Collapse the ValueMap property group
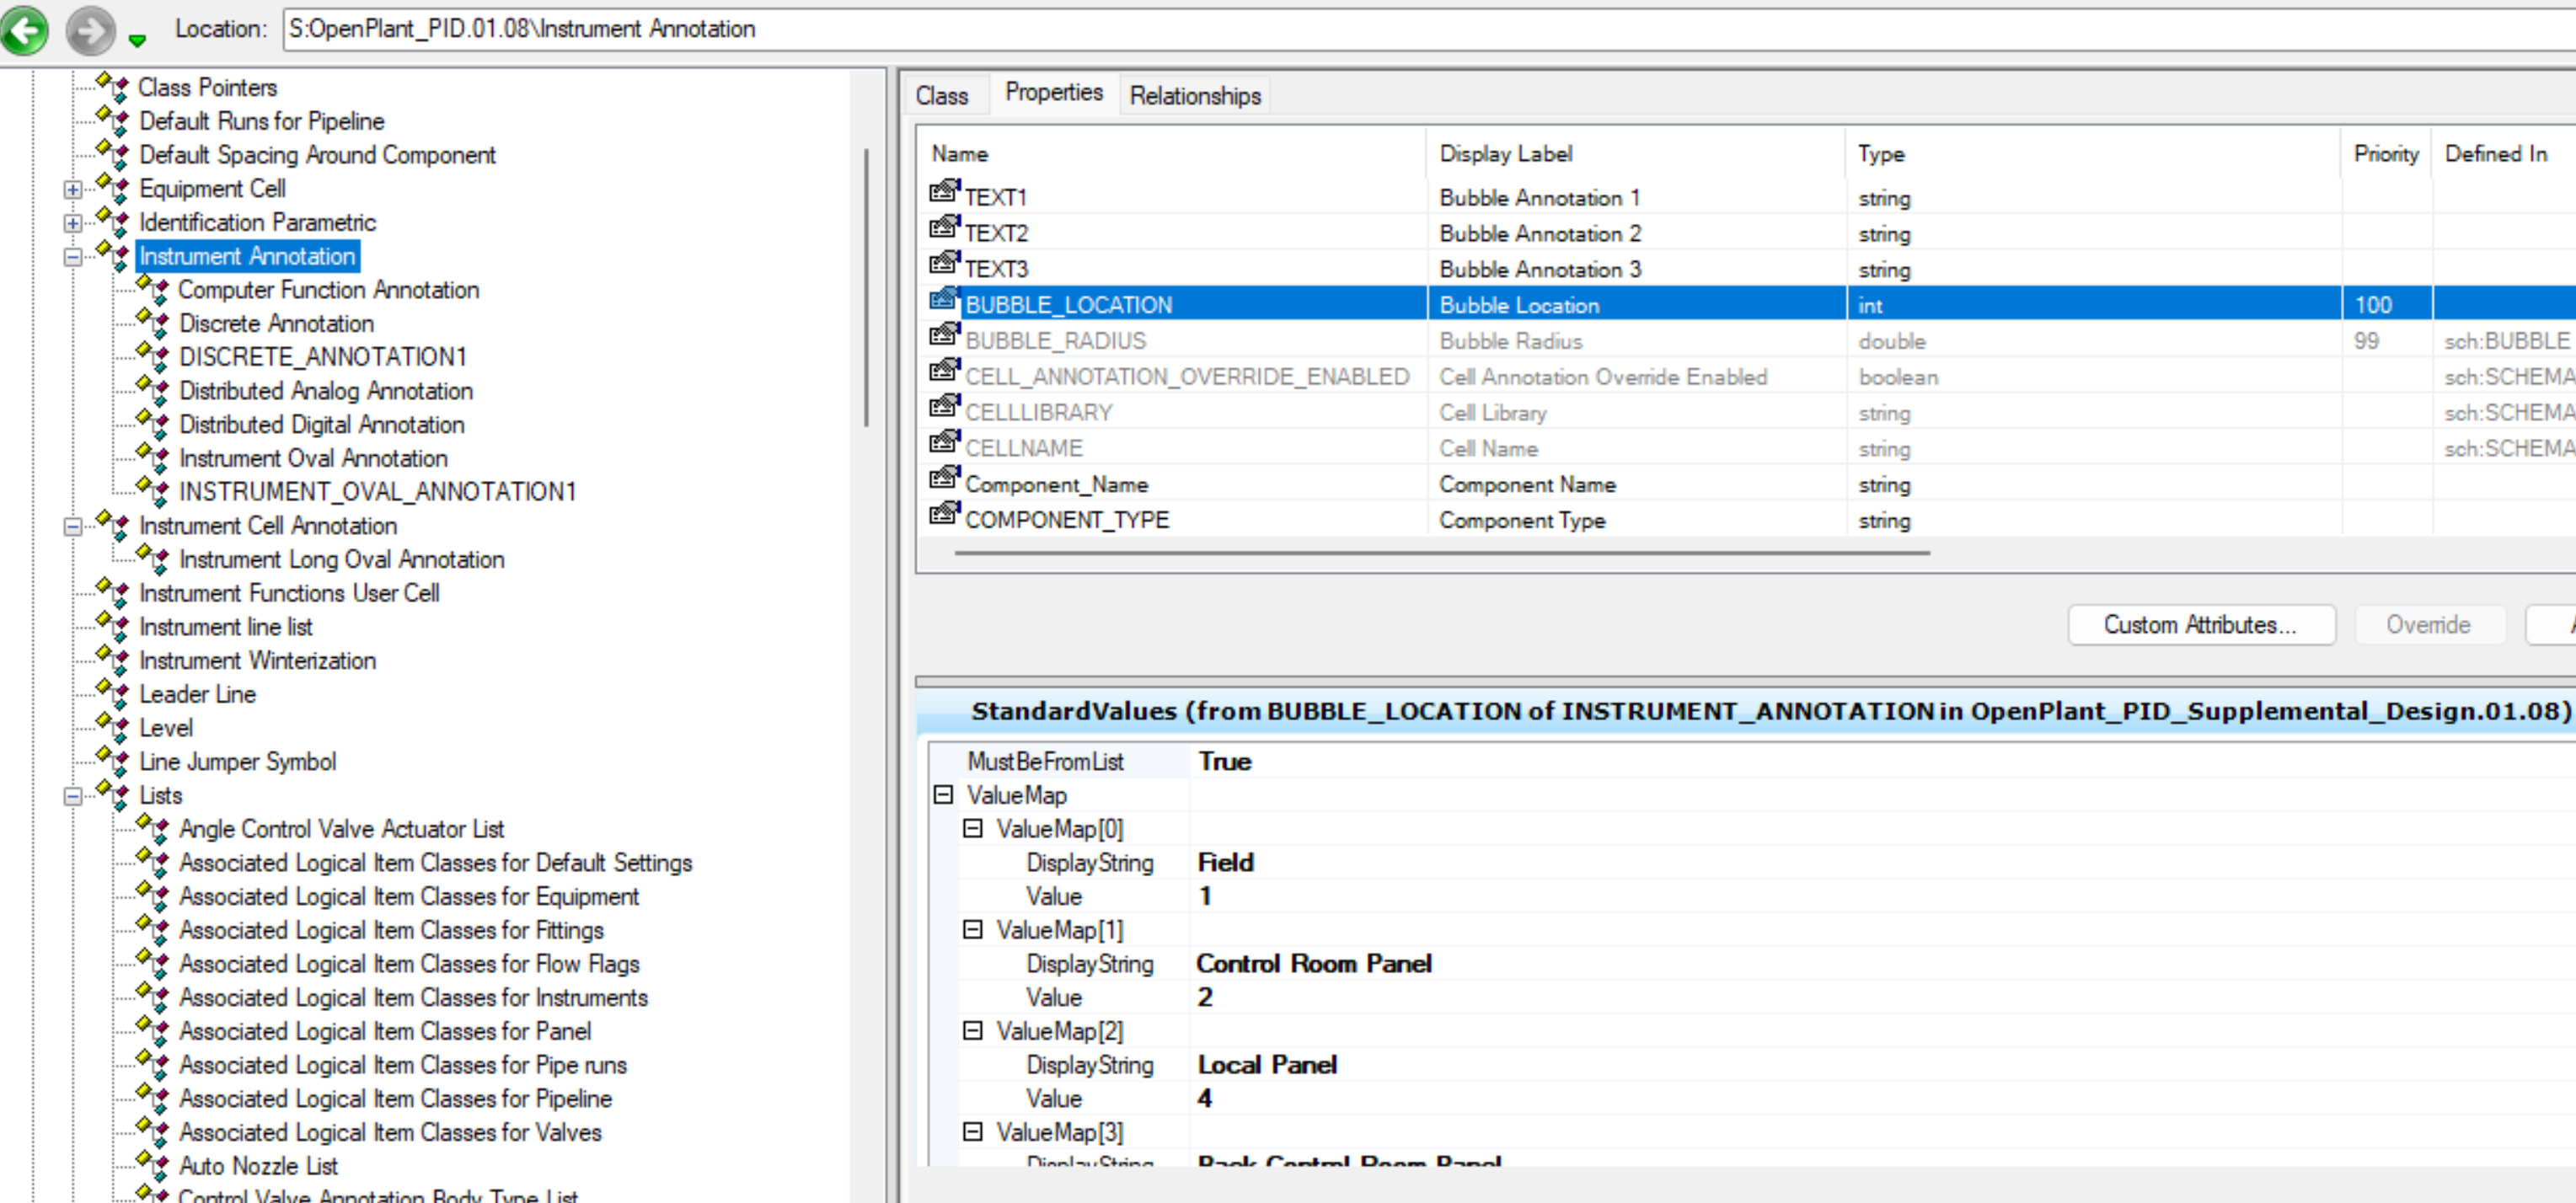 [x=943, y=795]
